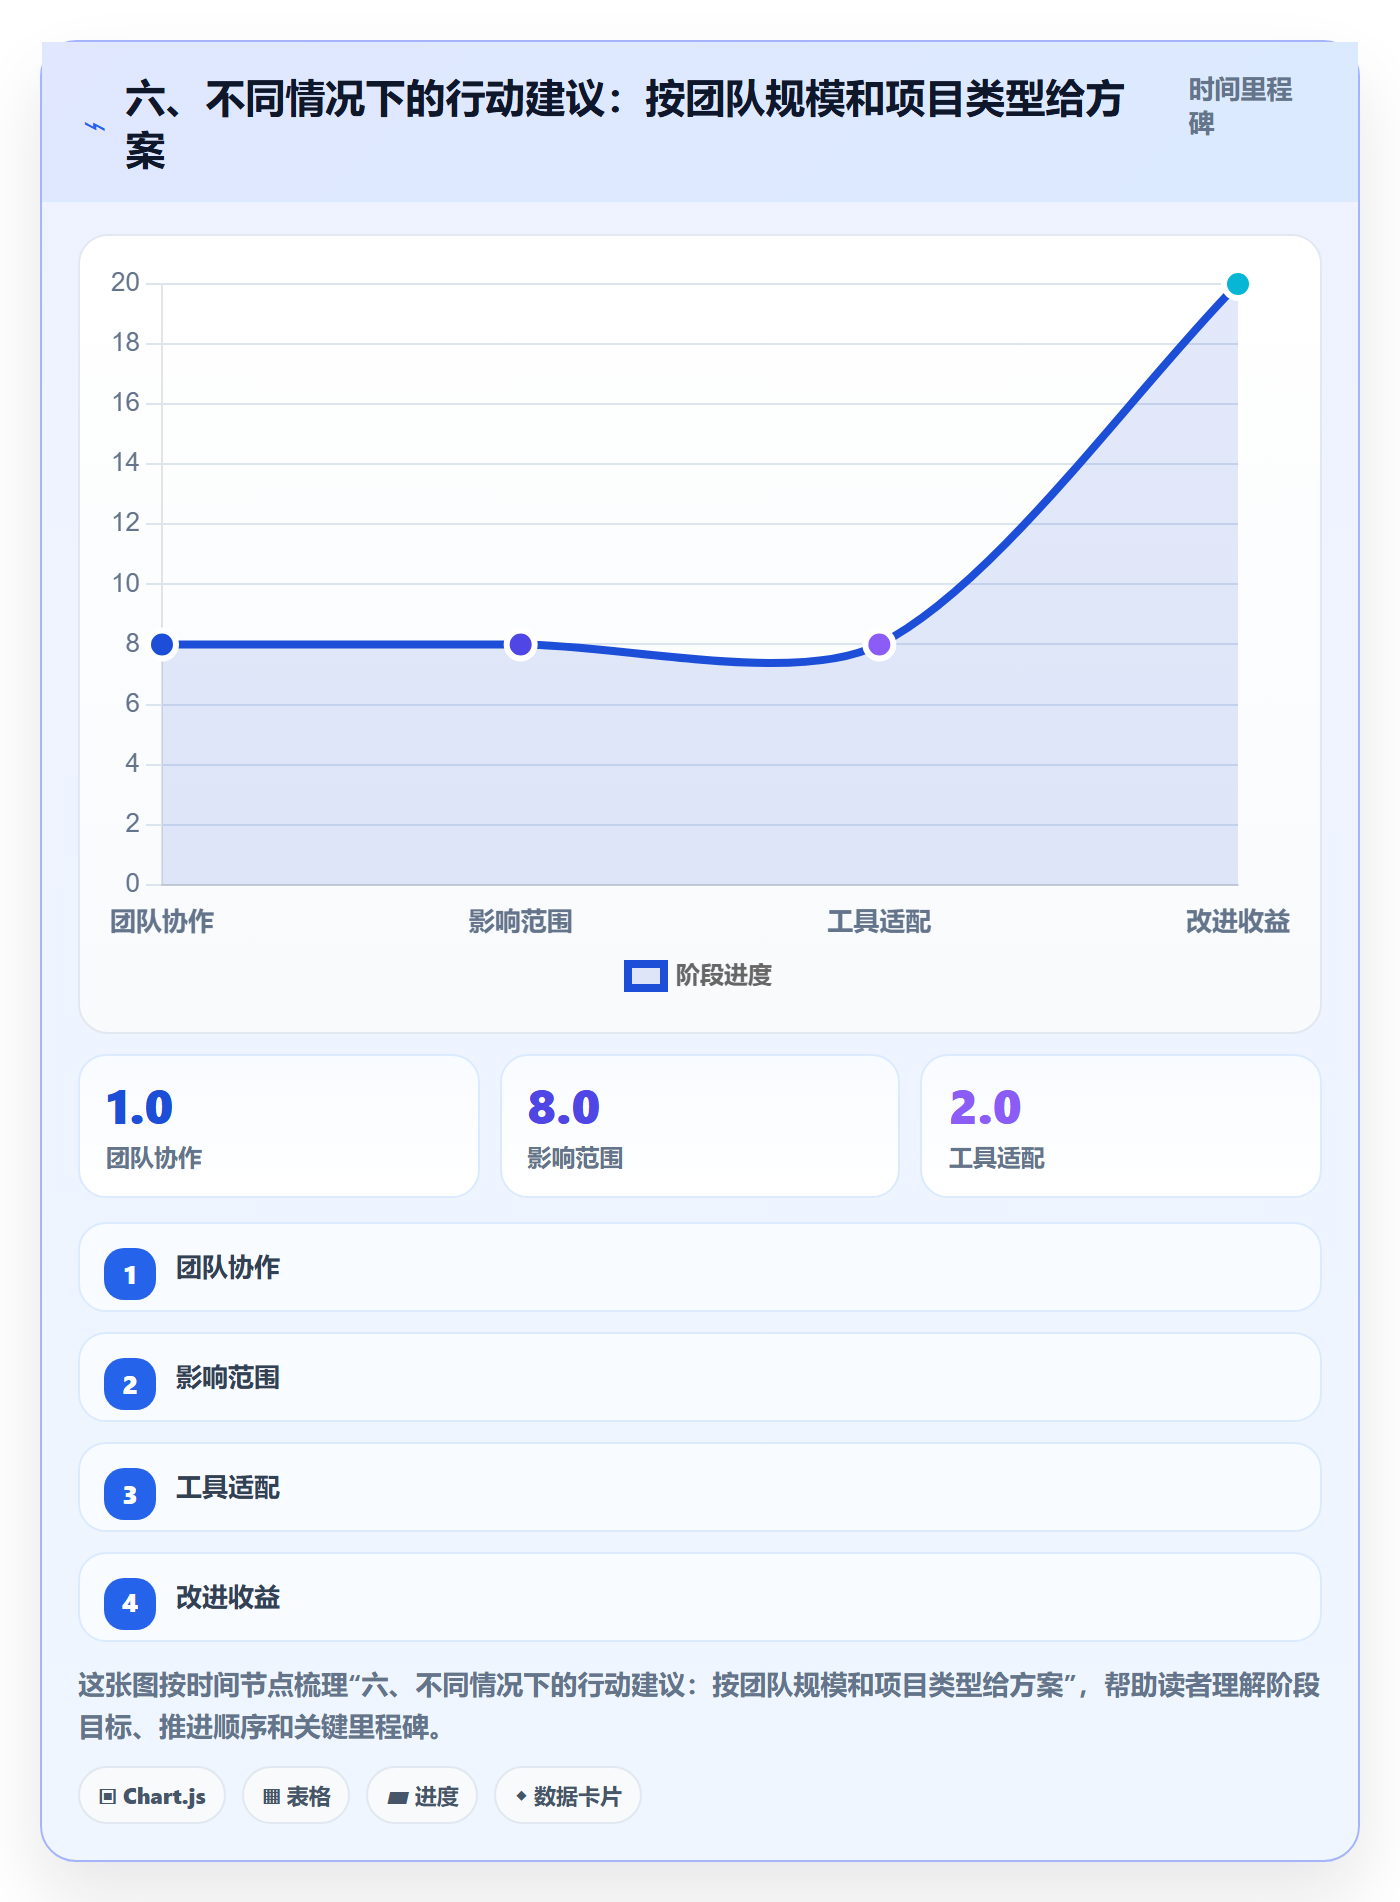Click the 表格 tag
The height and width of the screenshot is (1902, 1400).
(x=296, y=1796)
